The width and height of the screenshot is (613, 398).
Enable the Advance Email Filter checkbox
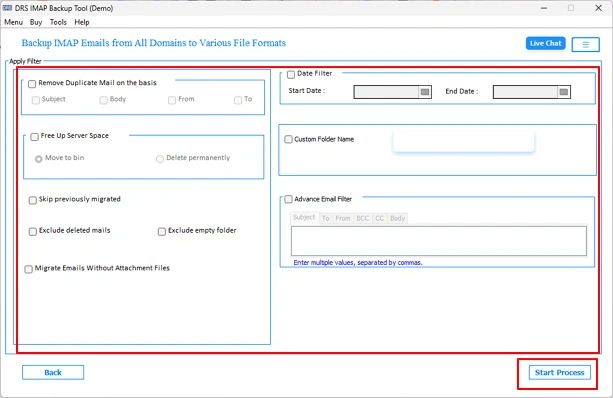pos(289,199)
